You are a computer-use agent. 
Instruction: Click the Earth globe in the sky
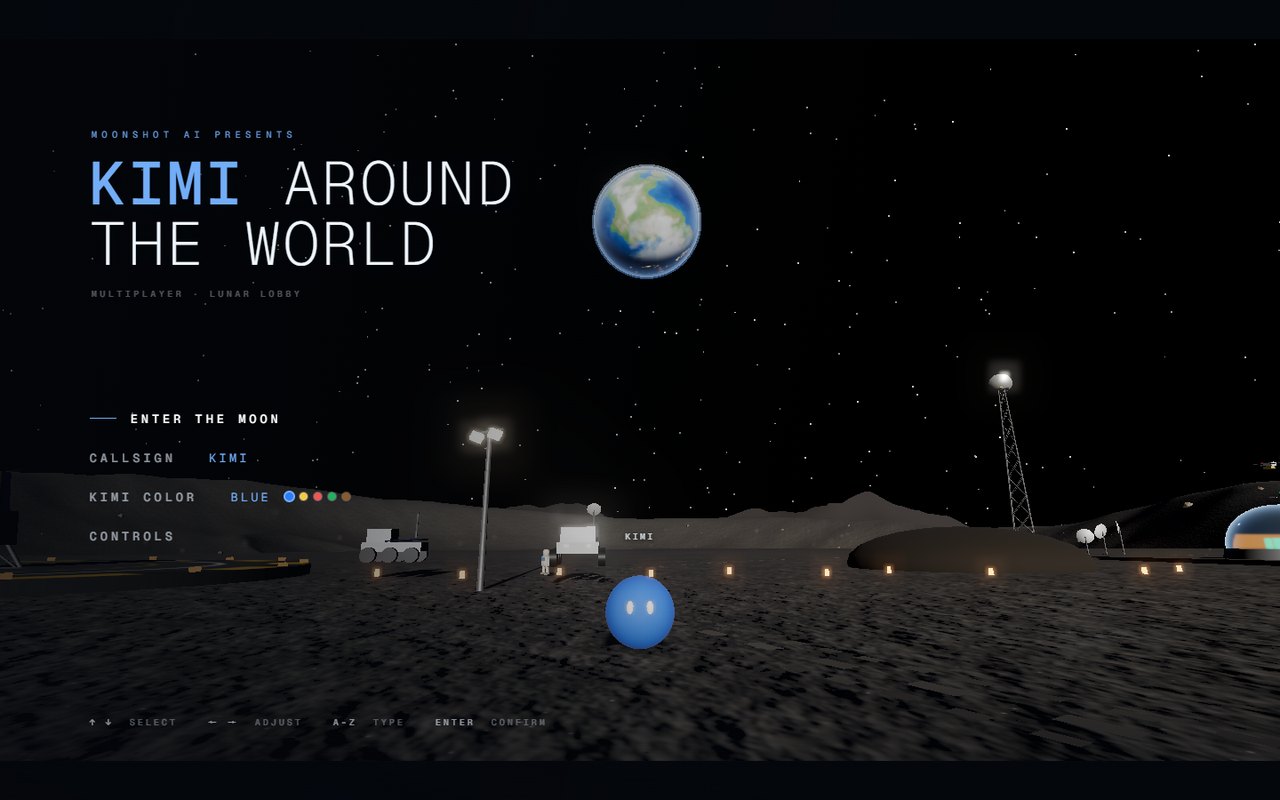647,221
